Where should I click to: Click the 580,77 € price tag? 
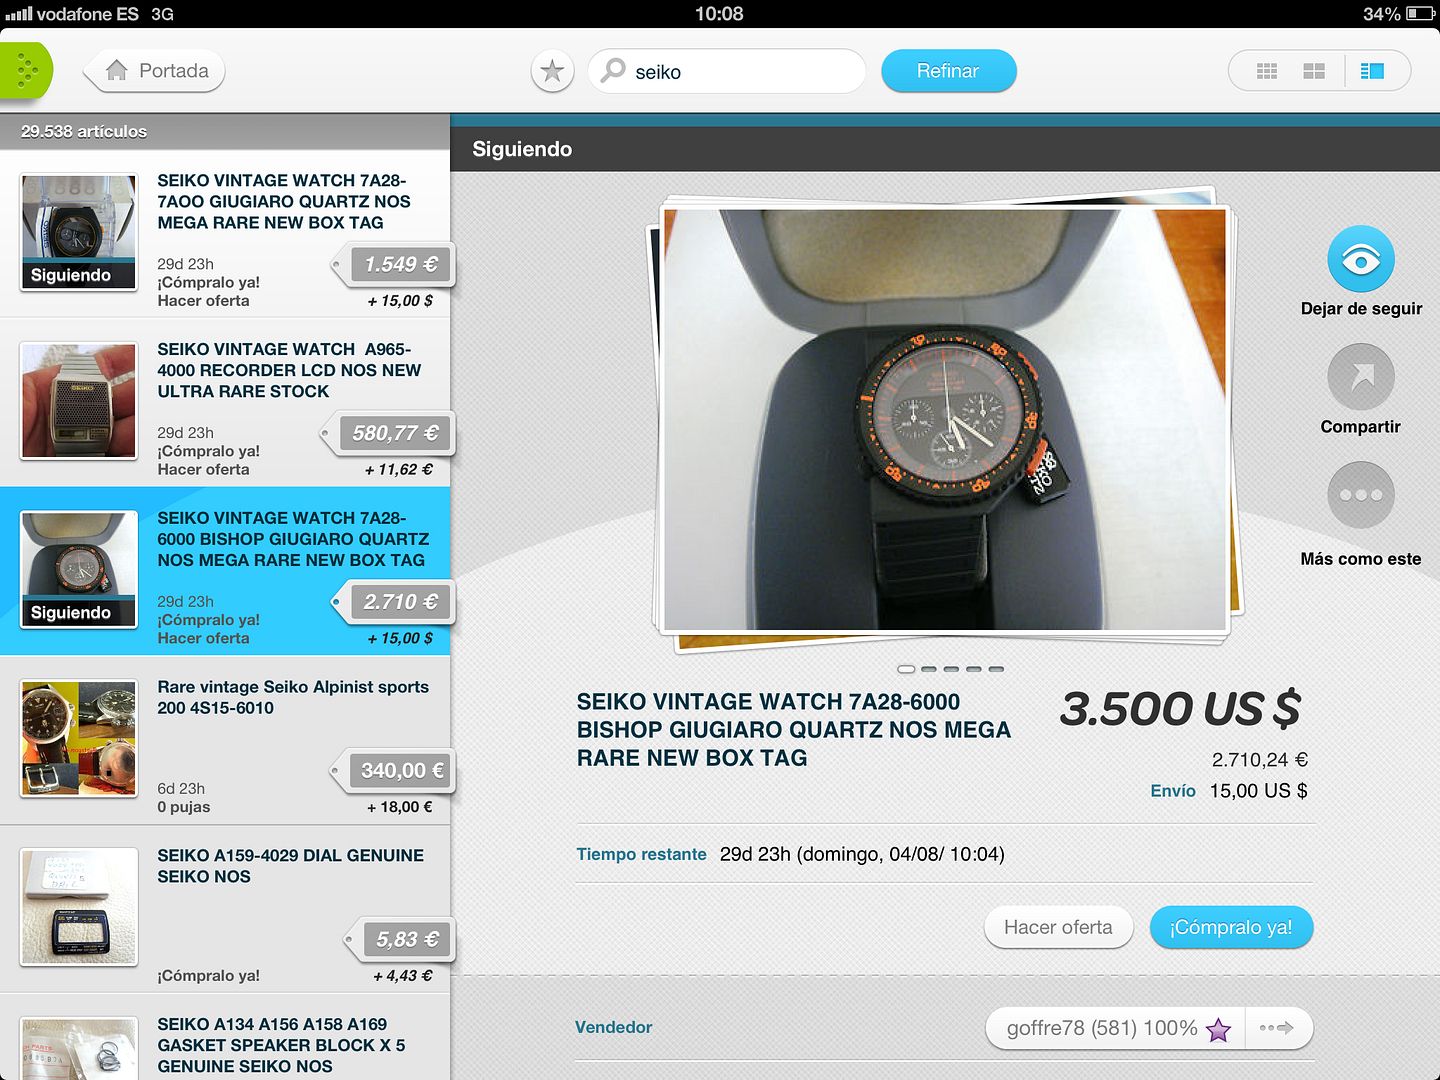click(x=389, y=434)
